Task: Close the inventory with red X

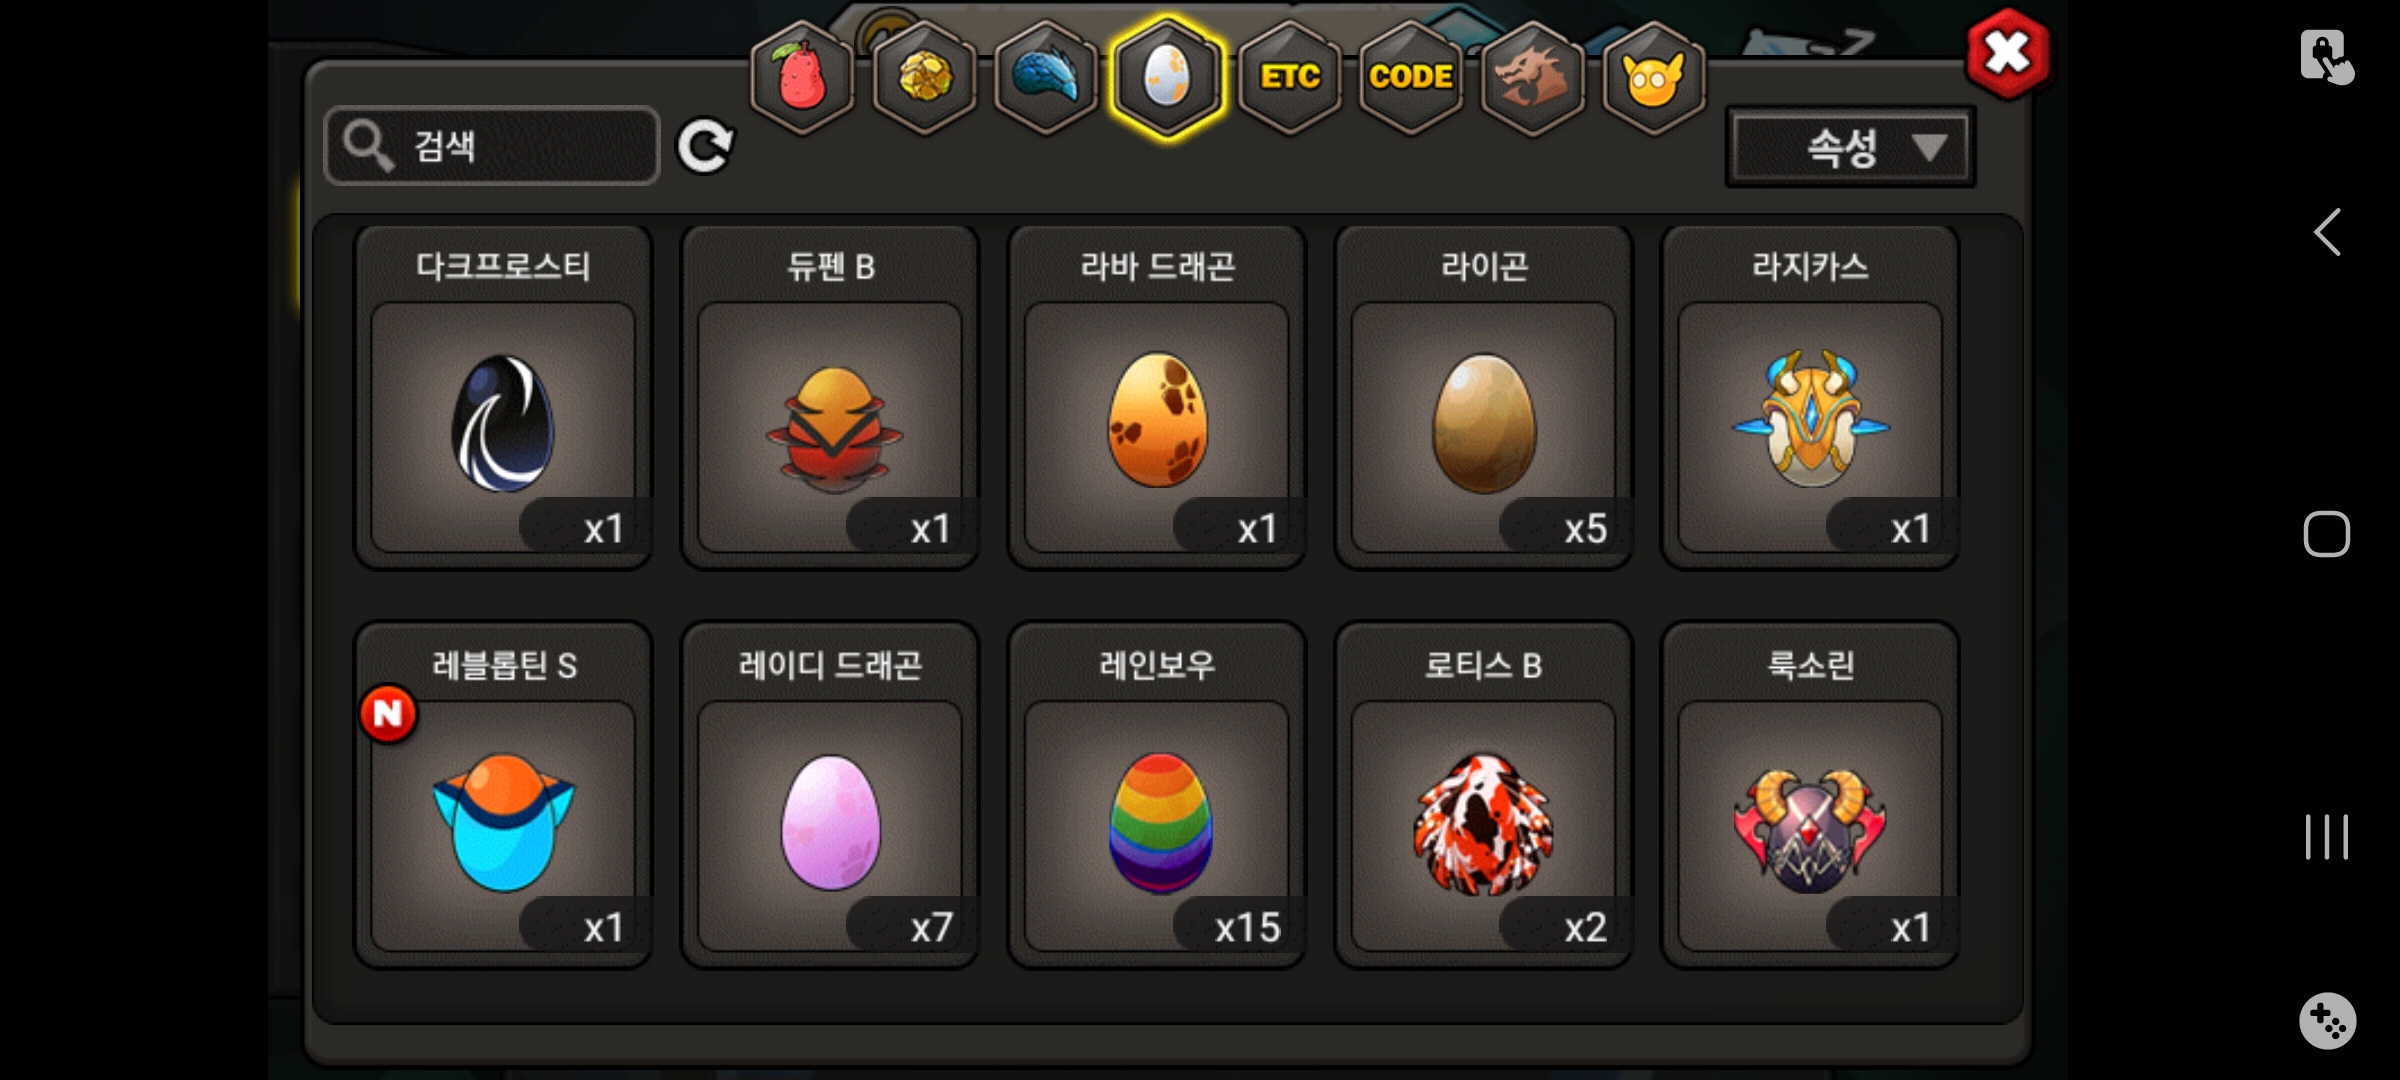Action: pyautogui.click(x=2007, y=53)
